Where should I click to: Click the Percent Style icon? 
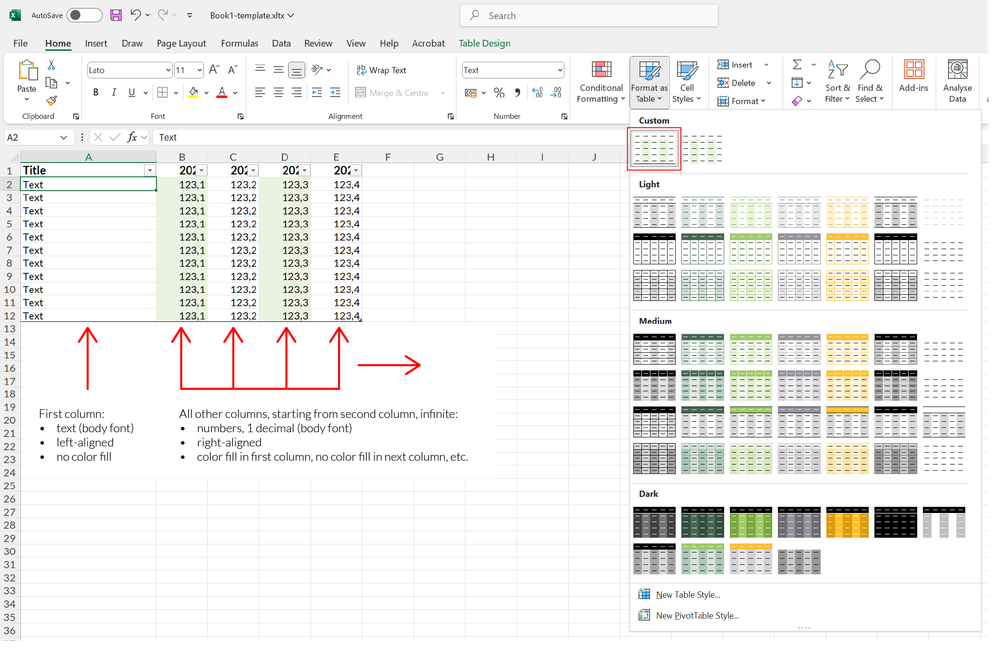499,93
